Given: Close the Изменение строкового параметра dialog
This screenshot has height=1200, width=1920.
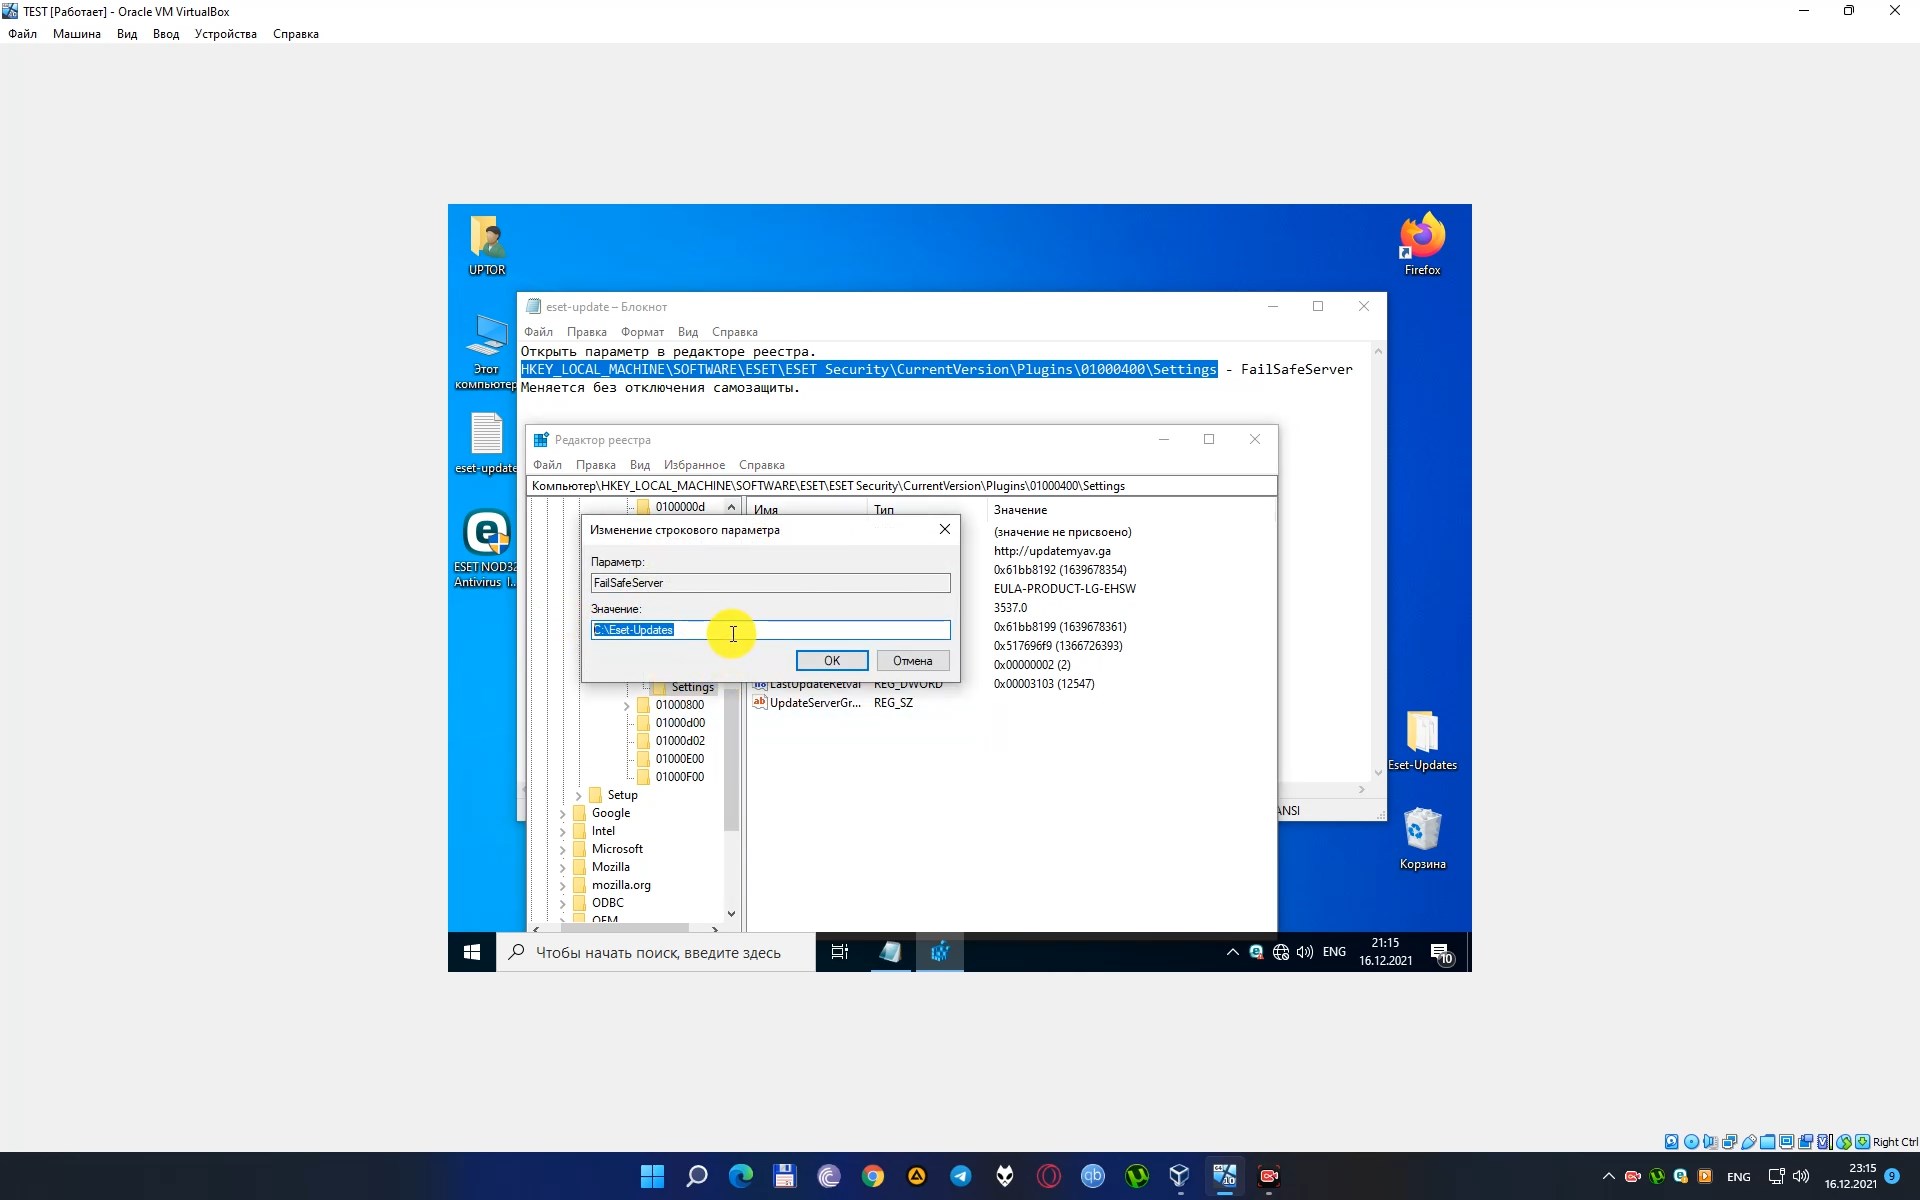Looking at the screenshot, I should 945,529.
